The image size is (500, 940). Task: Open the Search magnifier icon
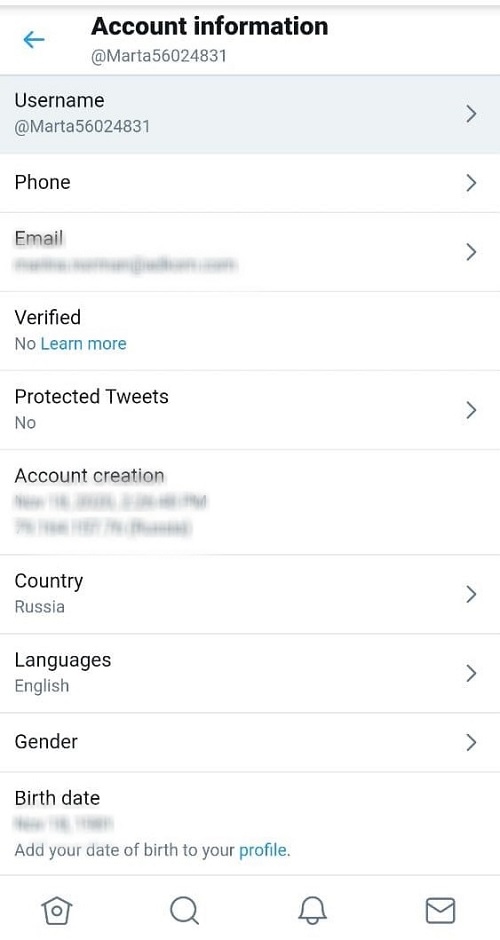(x=184, y=911)
